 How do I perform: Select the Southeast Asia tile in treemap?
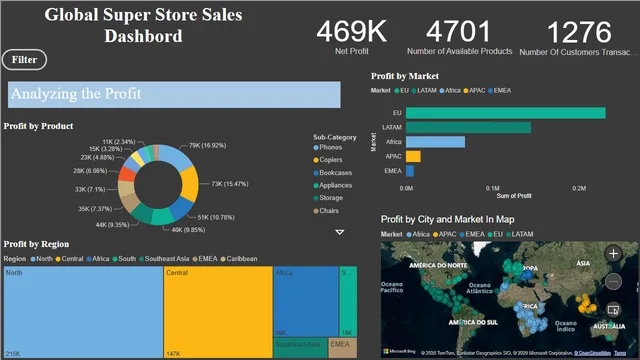coord(301,348)
